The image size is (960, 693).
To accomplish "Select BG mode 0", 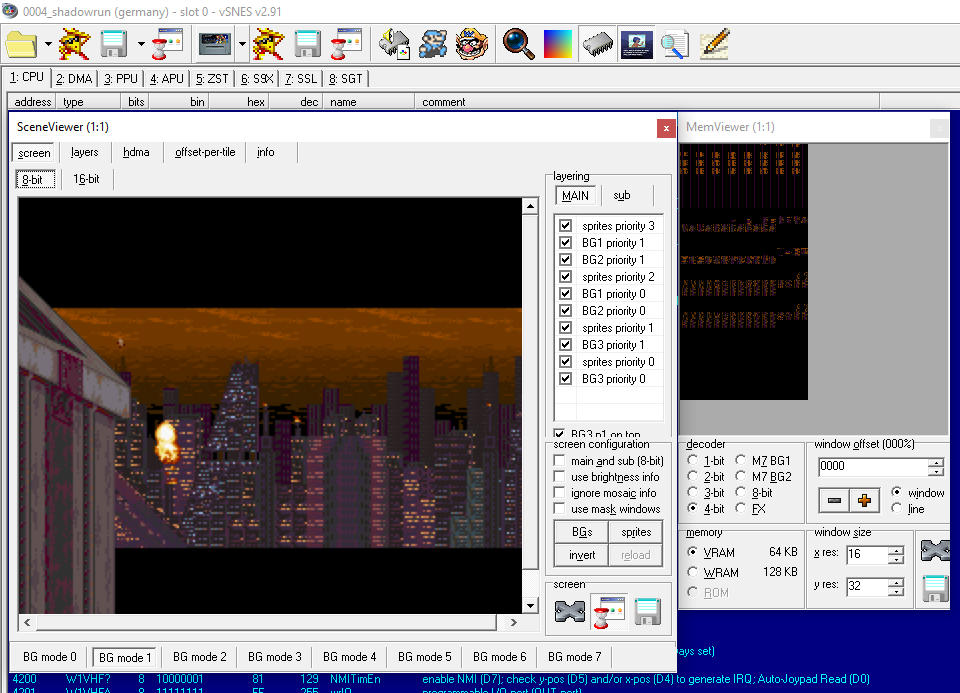I will click(x=50, y=657).
